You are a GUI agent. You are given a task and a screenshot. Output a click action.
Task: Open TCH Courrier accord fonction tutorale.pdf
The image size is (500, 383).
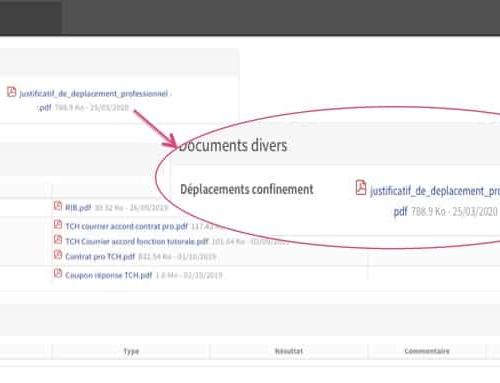pyautogui.click(x=137, y=241)
